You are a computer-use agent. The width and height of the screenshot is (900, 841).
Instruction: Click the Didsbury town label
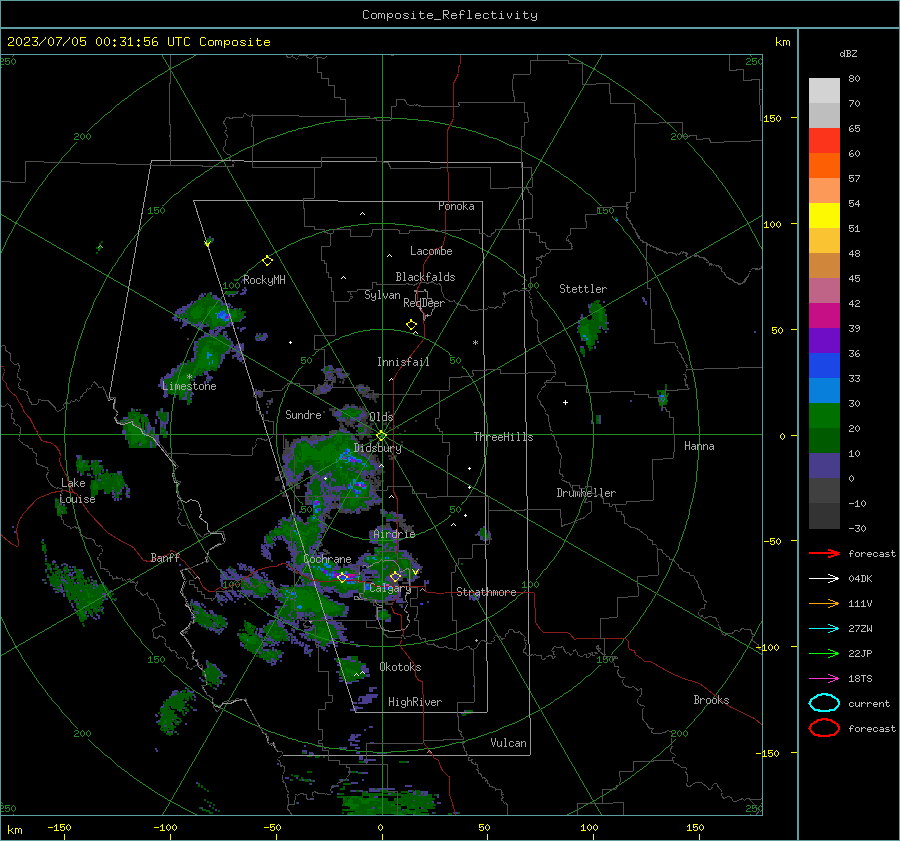pos(377,448)
